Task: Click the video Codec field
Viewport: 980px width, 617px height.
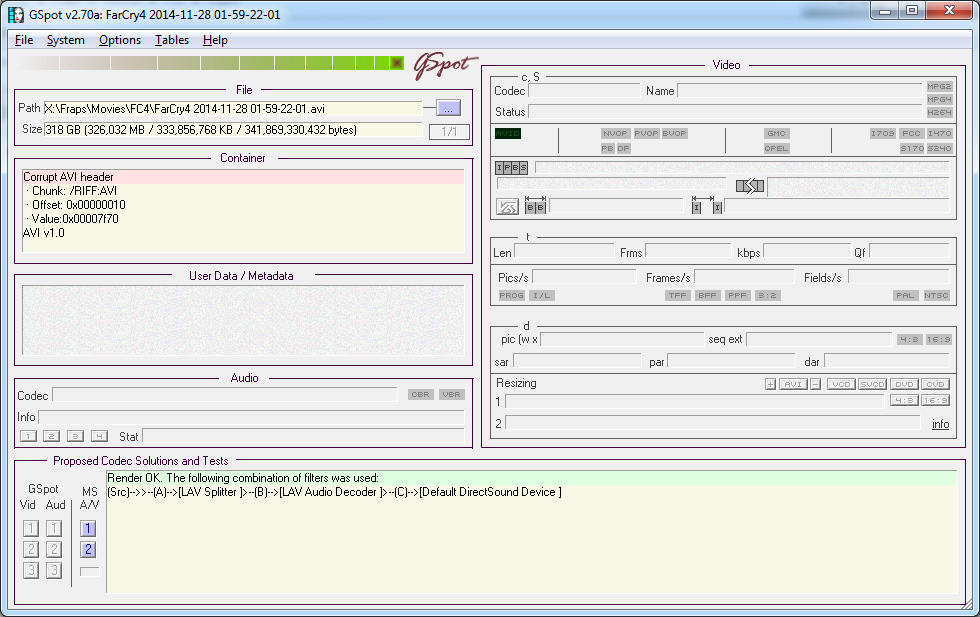Action: coord(584,91)
